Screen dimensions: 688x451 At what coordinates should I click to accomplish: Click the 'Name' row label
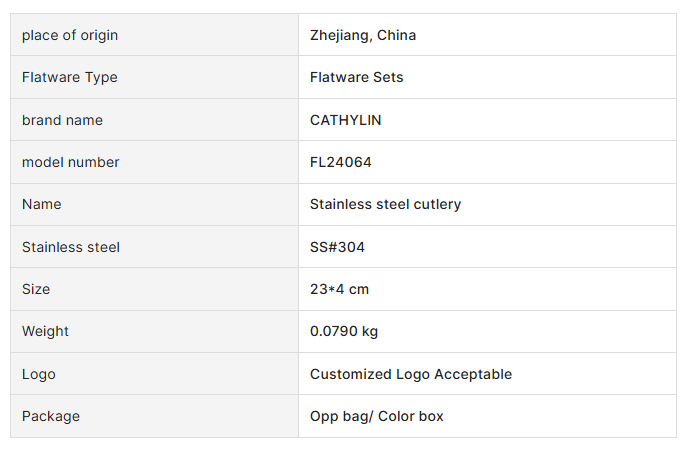[42, 204]
